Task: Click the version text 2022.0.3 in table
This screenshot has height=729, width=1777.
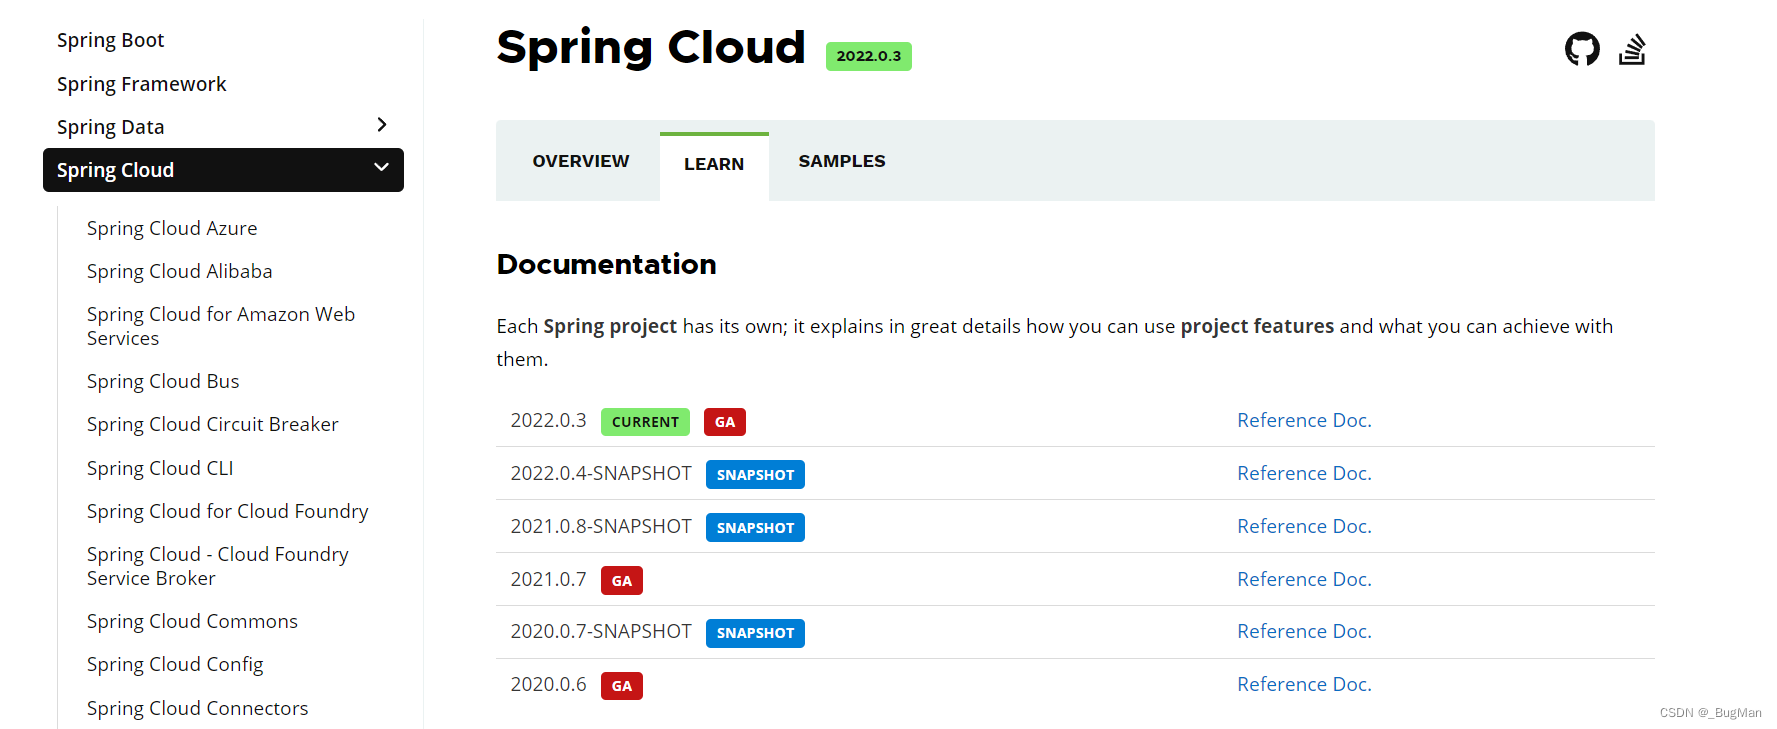Action: click(548, 421)
